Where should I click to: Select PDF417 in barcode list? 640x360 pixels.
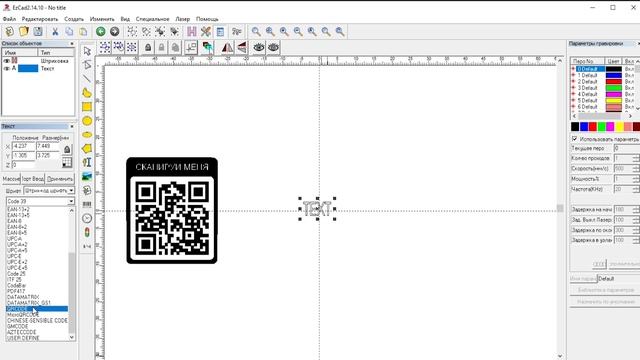16,291
